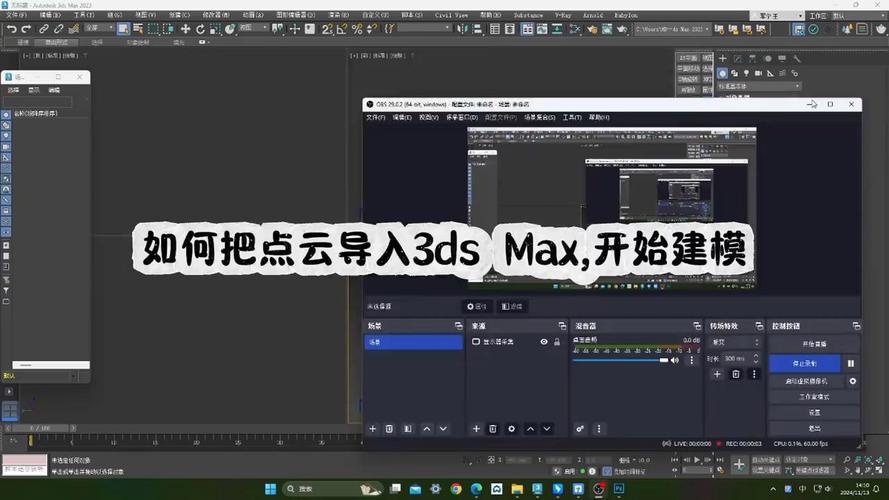Move selected scene up with chevron
Viewport: 889px width, 500px height.
[427, 429]
